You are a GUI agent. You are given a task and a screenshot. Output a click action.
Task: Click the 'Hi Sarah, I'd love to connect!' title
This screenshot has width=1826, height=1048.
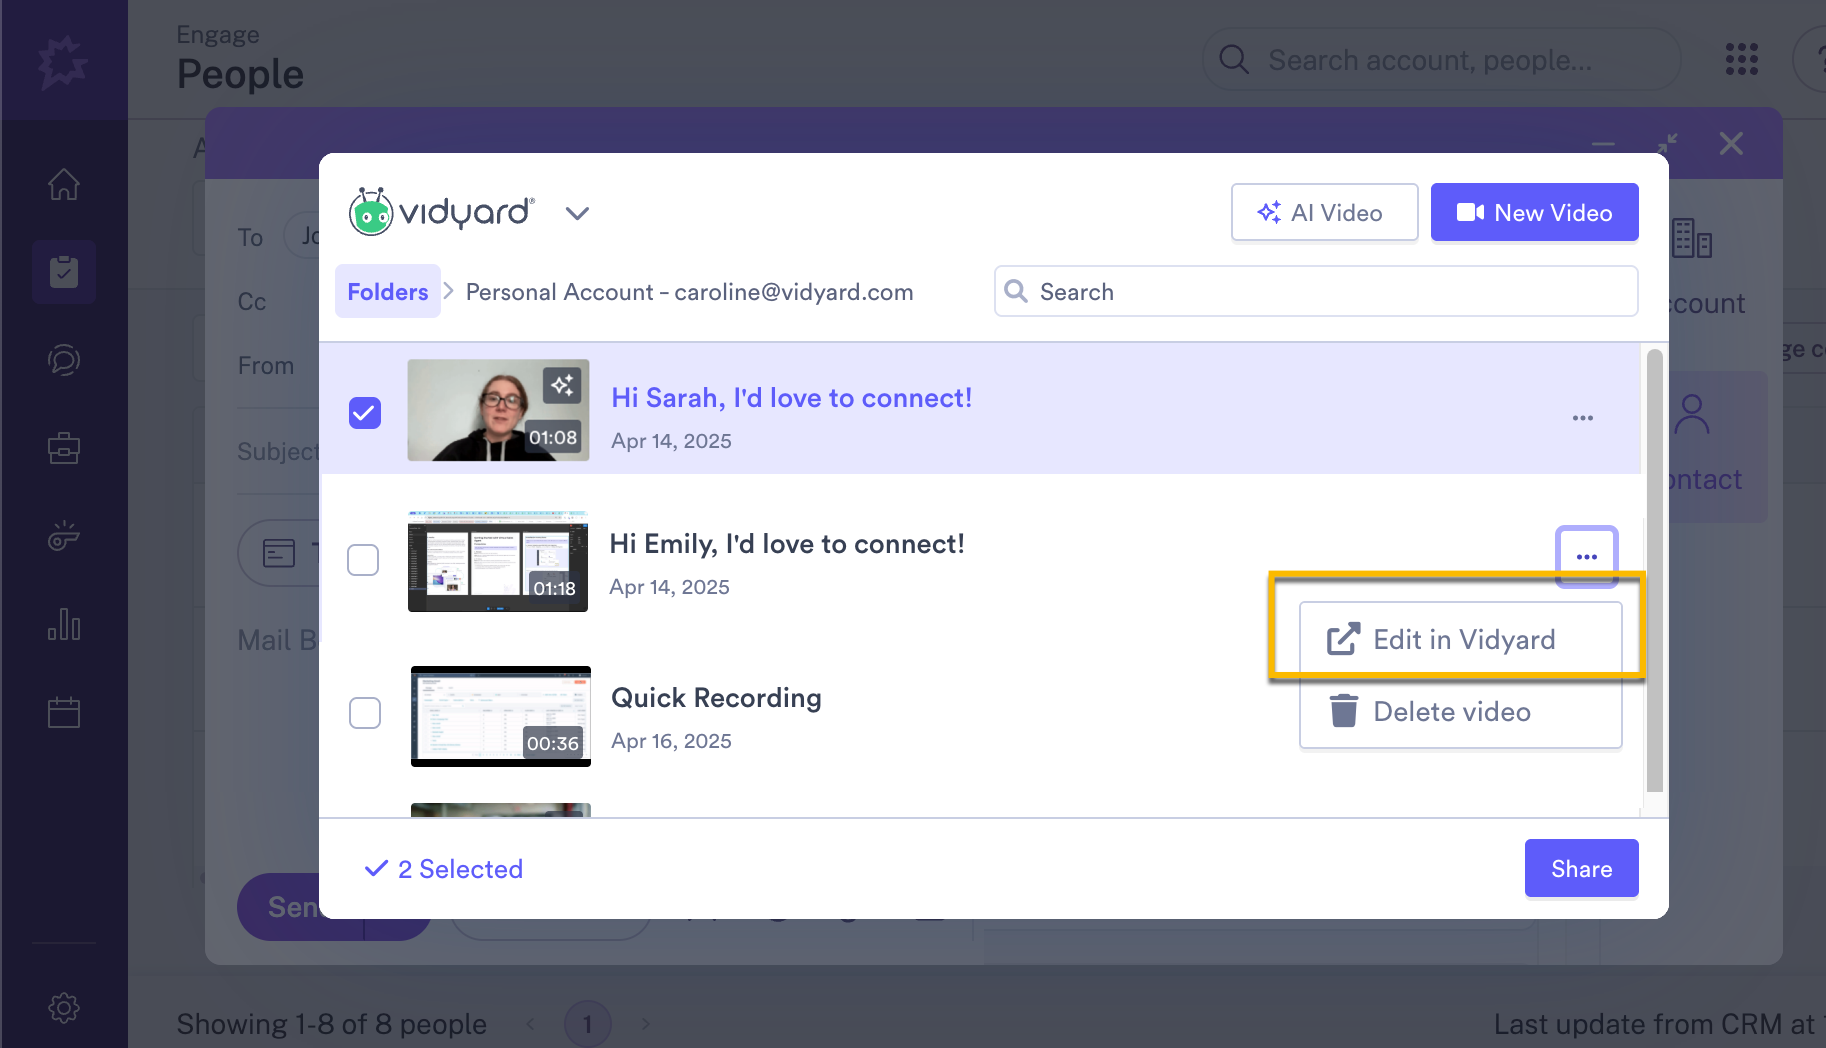point(791,398)
